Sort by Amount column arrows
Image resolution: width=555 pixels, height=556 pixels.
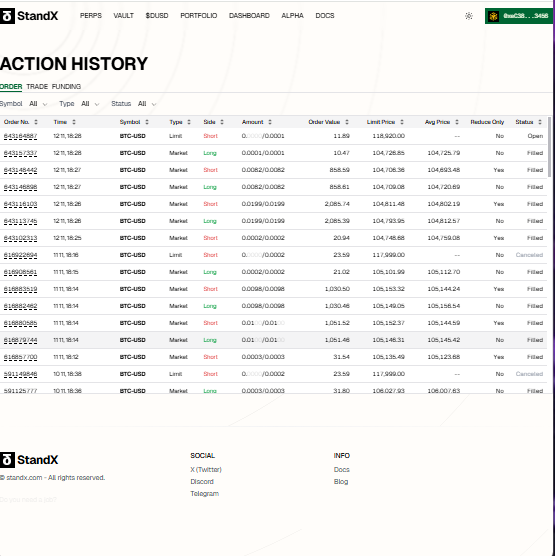coord(270,122)
